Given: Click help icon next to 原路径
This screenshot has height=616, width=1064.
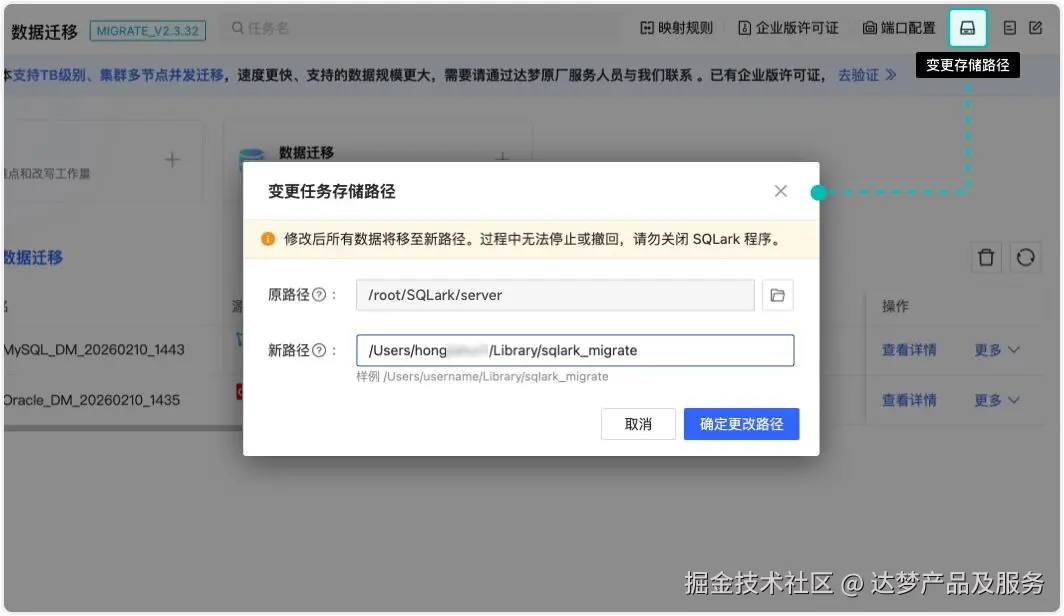Looking at the screenshot, I should 319,295.
